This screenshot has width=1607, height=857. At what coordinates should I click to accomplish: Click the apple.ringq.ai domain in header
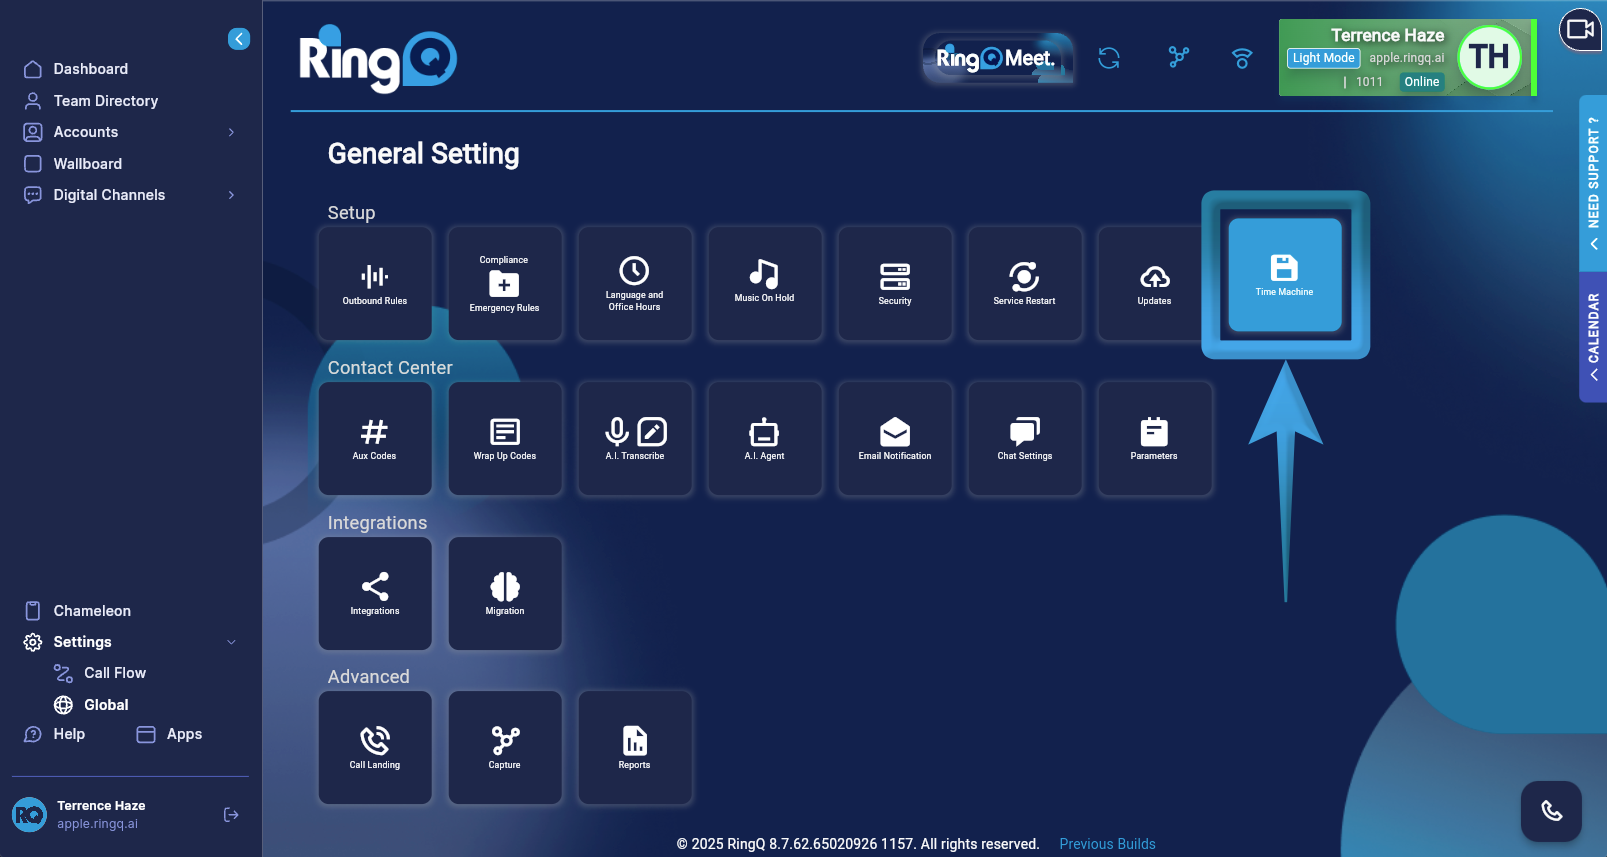pyautogui.click(x=1407, y=58)
